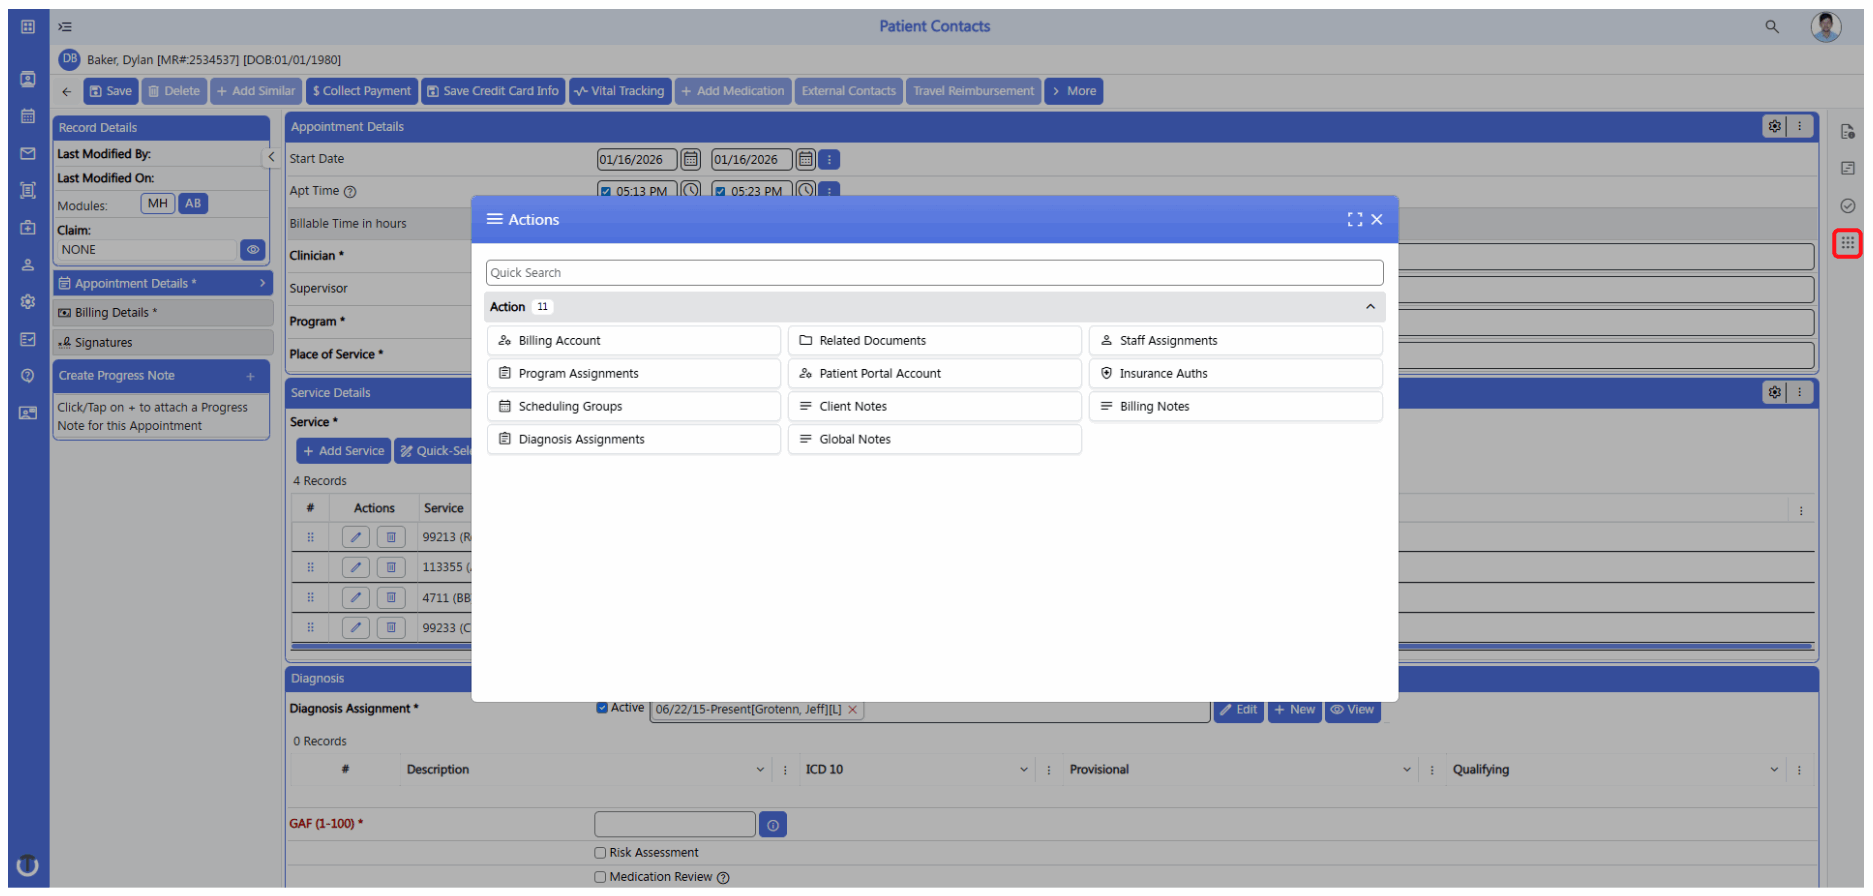The image size is (1873, 896).
Task: Close the Actions dialog
Action: [1377, 220]
